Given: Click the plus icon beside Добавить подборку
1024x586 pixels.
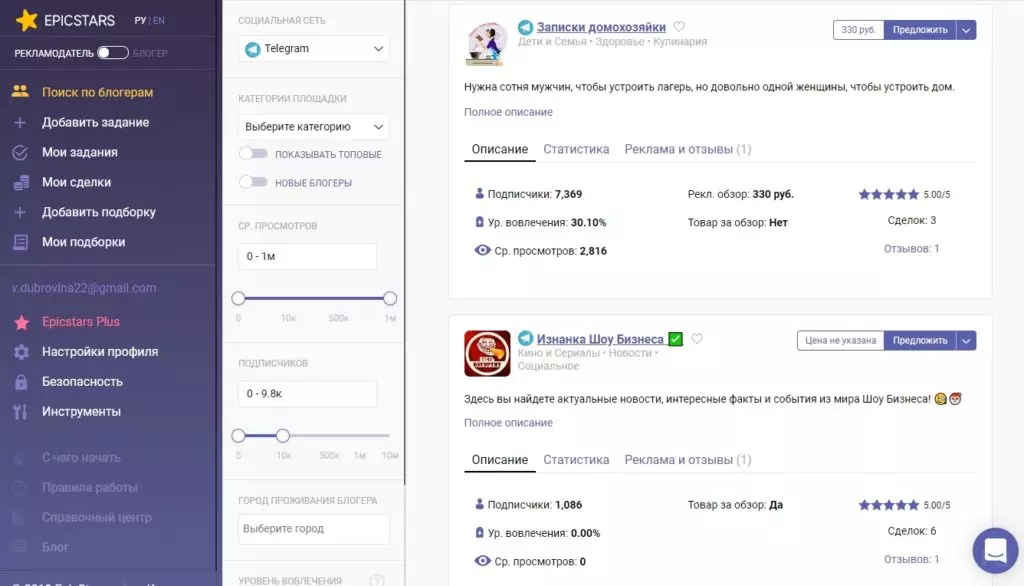Looking at the screenshot, I should (x=20, y=212).
